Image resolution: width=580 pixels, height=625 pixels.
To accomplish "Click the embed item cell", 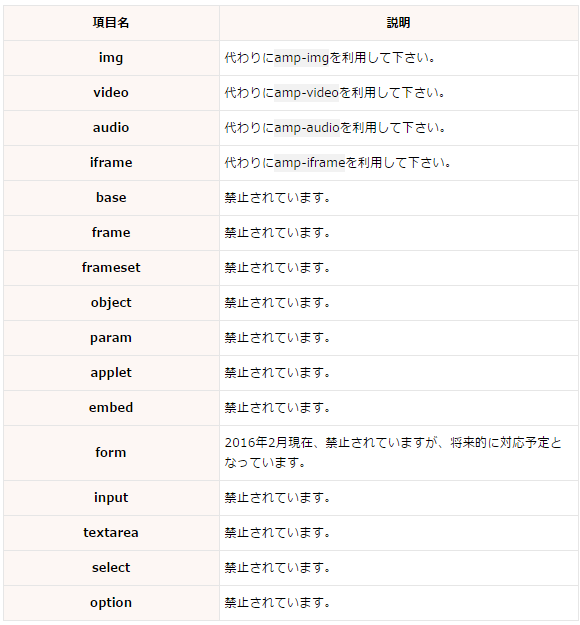I will click(x=111, y=408).
